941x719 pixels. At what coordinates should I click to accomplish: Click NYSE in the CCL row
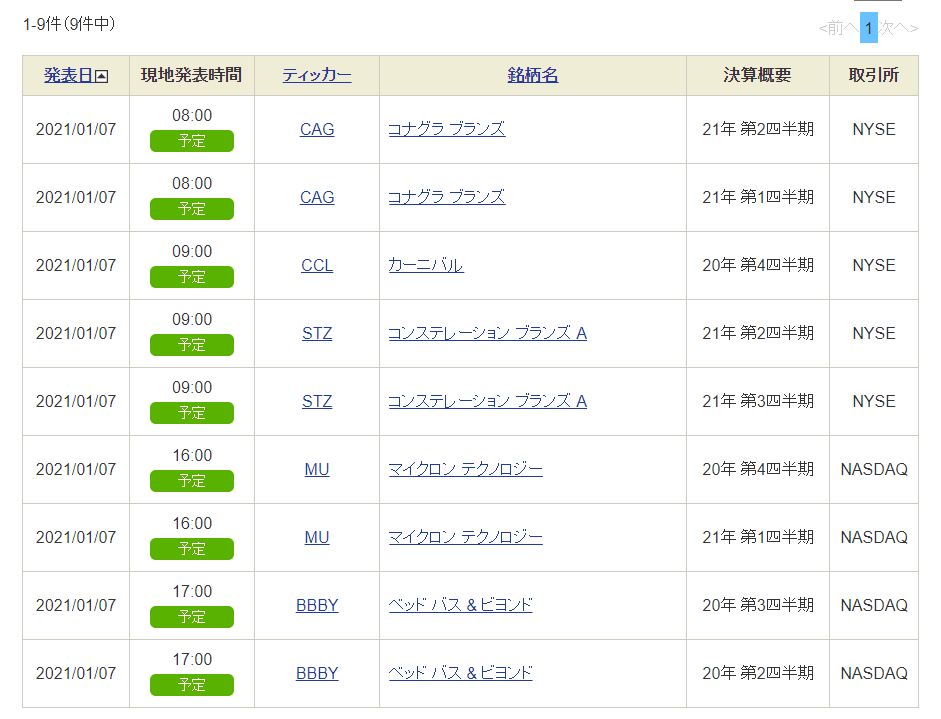coord(874,265)
